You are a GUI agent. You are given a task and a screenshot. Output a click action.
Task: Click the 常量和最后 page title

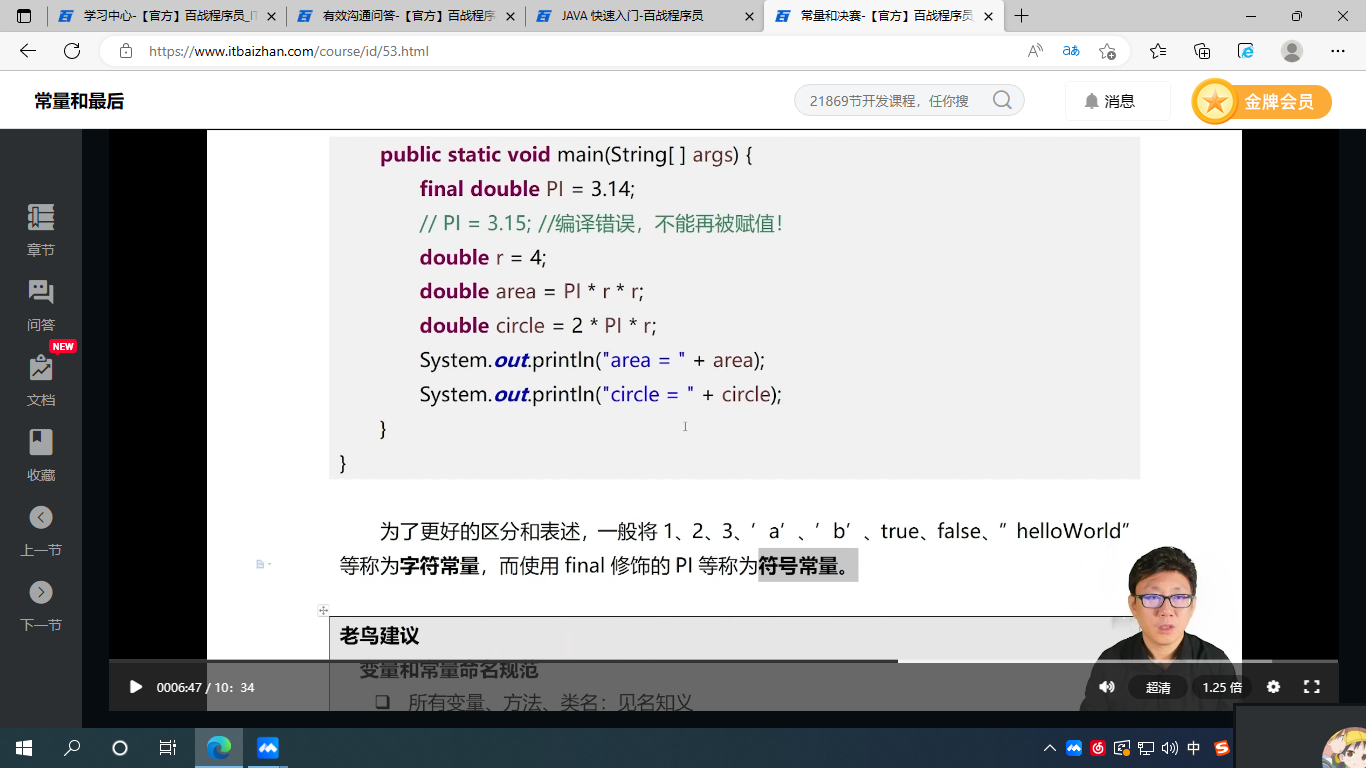click(x=79, y=101)
